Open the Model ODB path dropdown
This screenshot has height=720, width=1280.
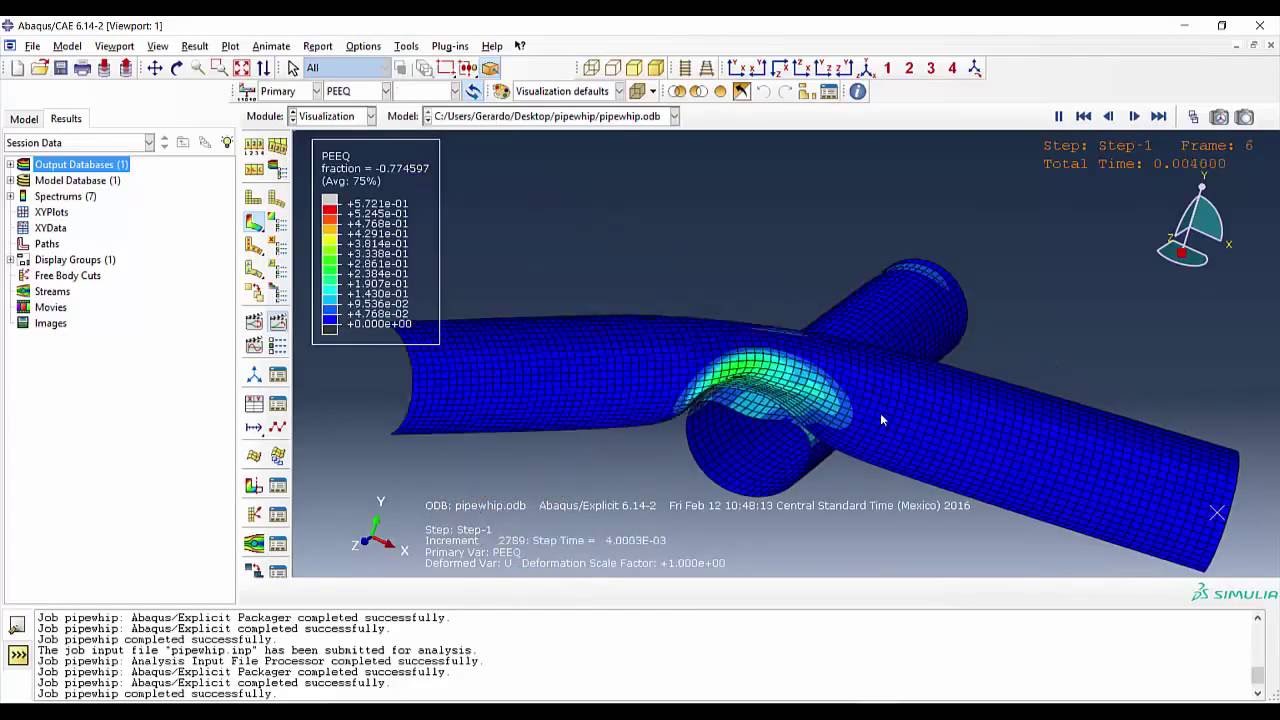tap(674, 116)
